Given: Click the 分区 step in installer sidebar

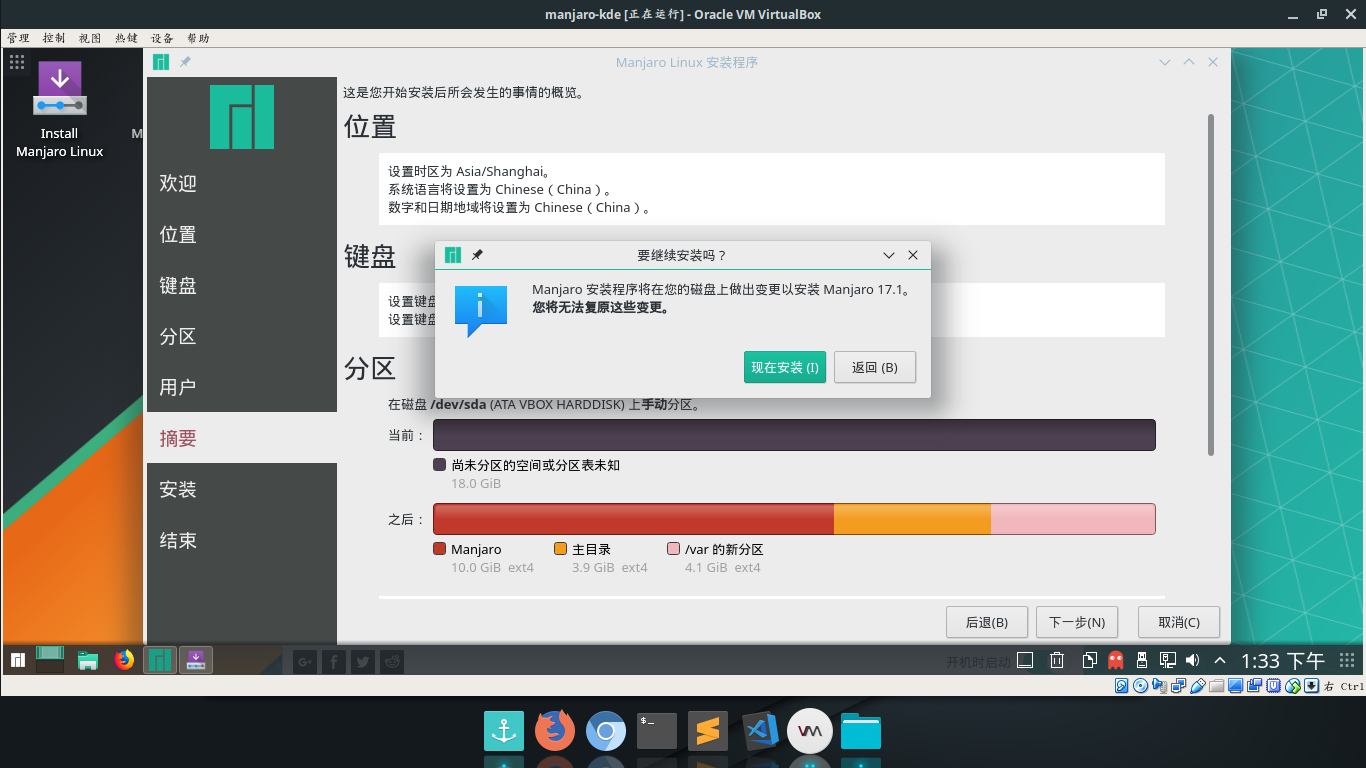Looking at the screenshot, I should click(242, 336).
